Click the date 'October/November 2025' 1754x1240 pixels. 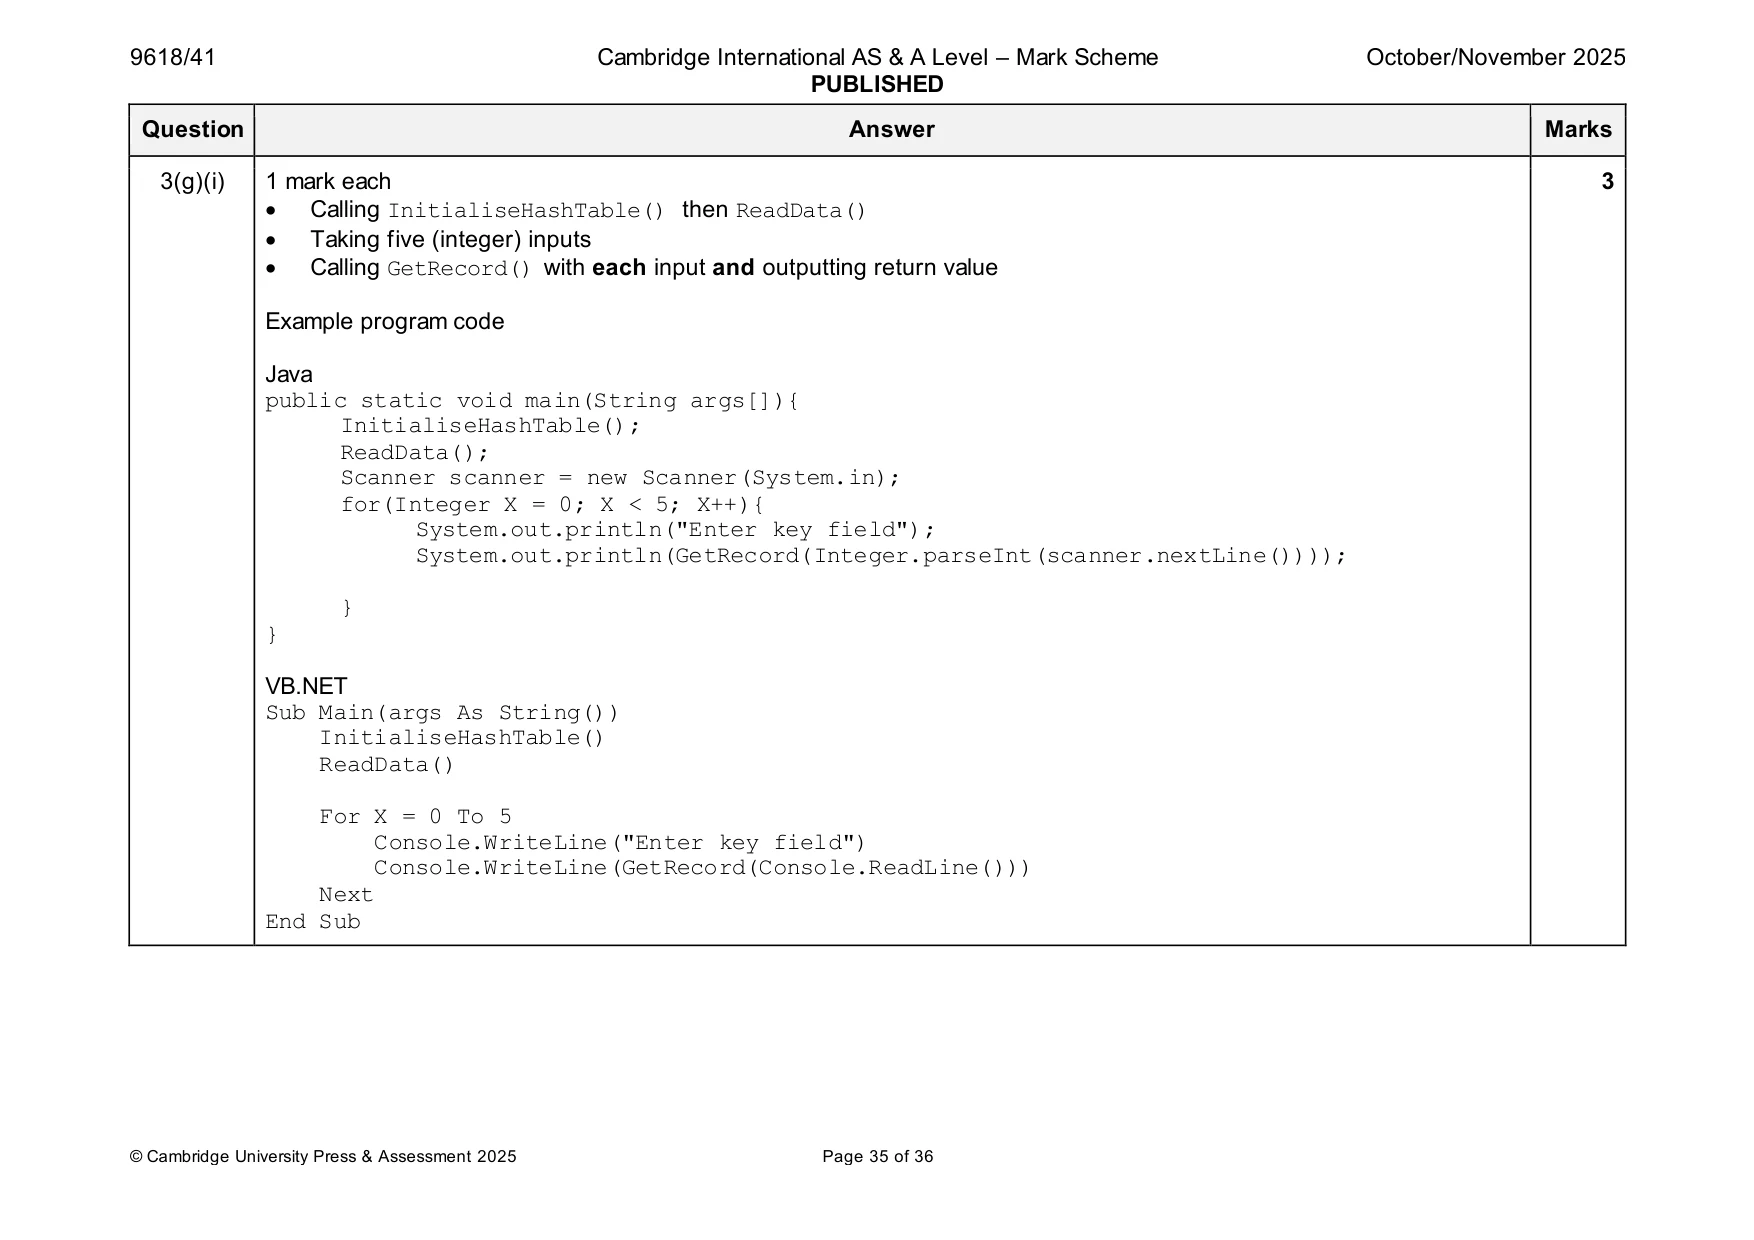(x=1495, y=58)
